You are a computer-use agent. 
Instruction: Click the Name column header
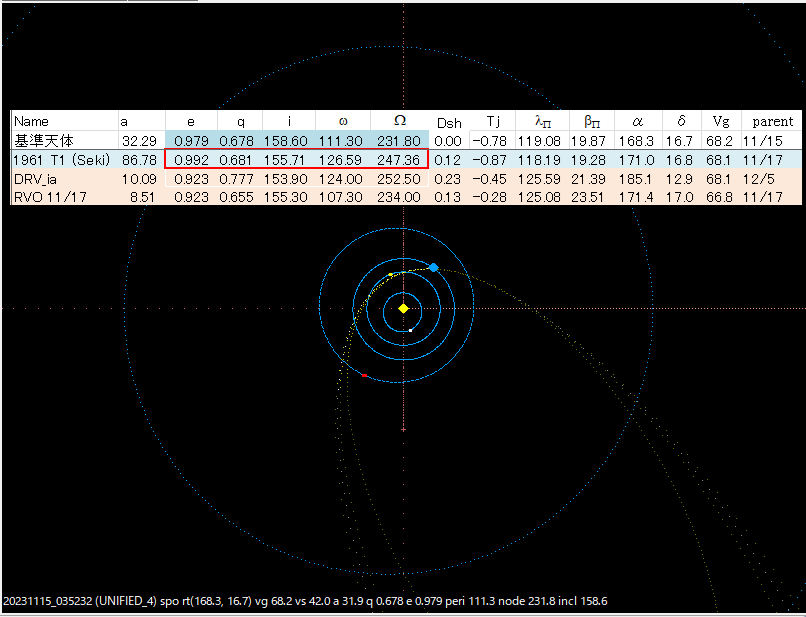point(31,121)
